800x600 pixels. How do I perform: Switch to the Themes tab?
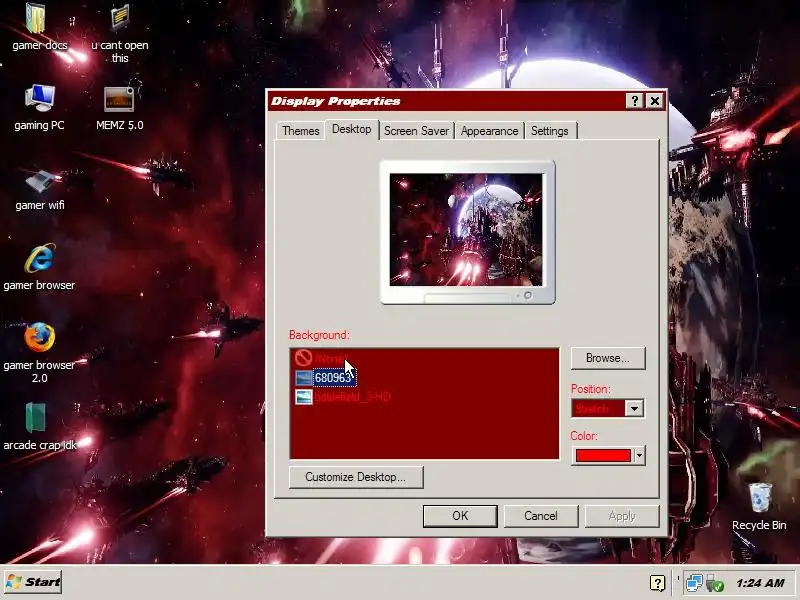coord(301,131)
